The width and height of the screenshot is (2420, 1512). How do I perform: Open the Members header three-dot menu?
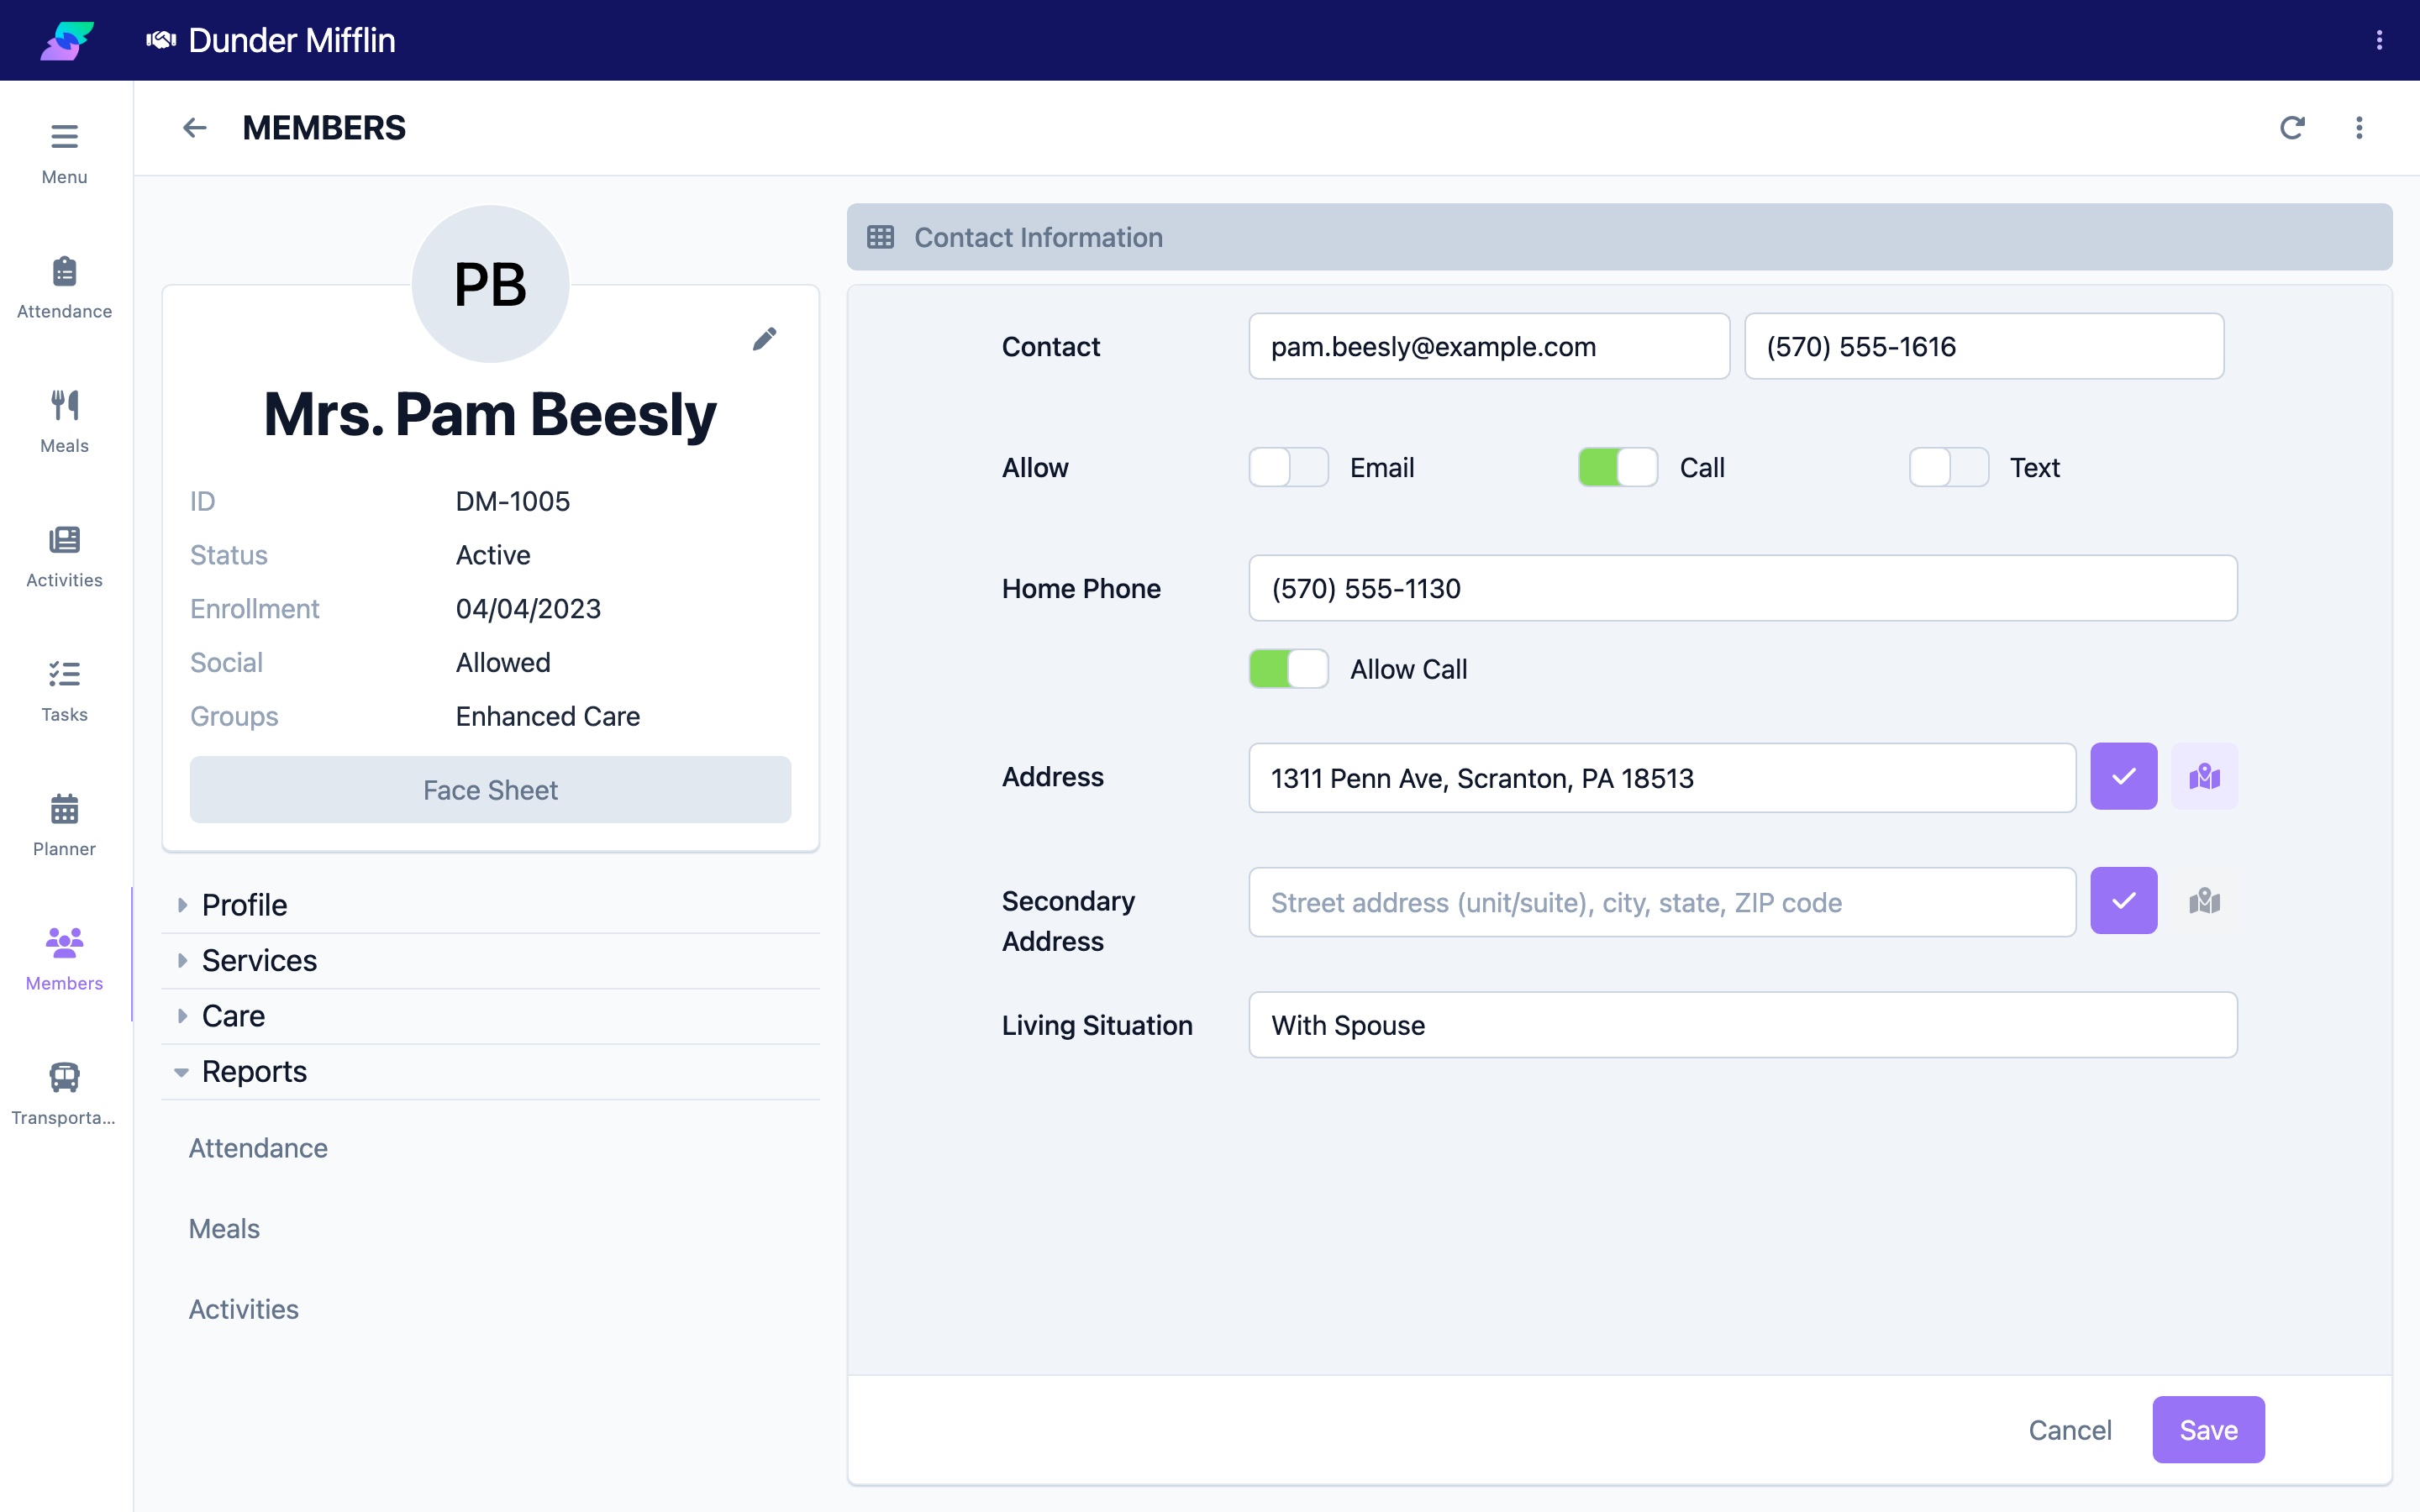click(x=2359, y=128)
